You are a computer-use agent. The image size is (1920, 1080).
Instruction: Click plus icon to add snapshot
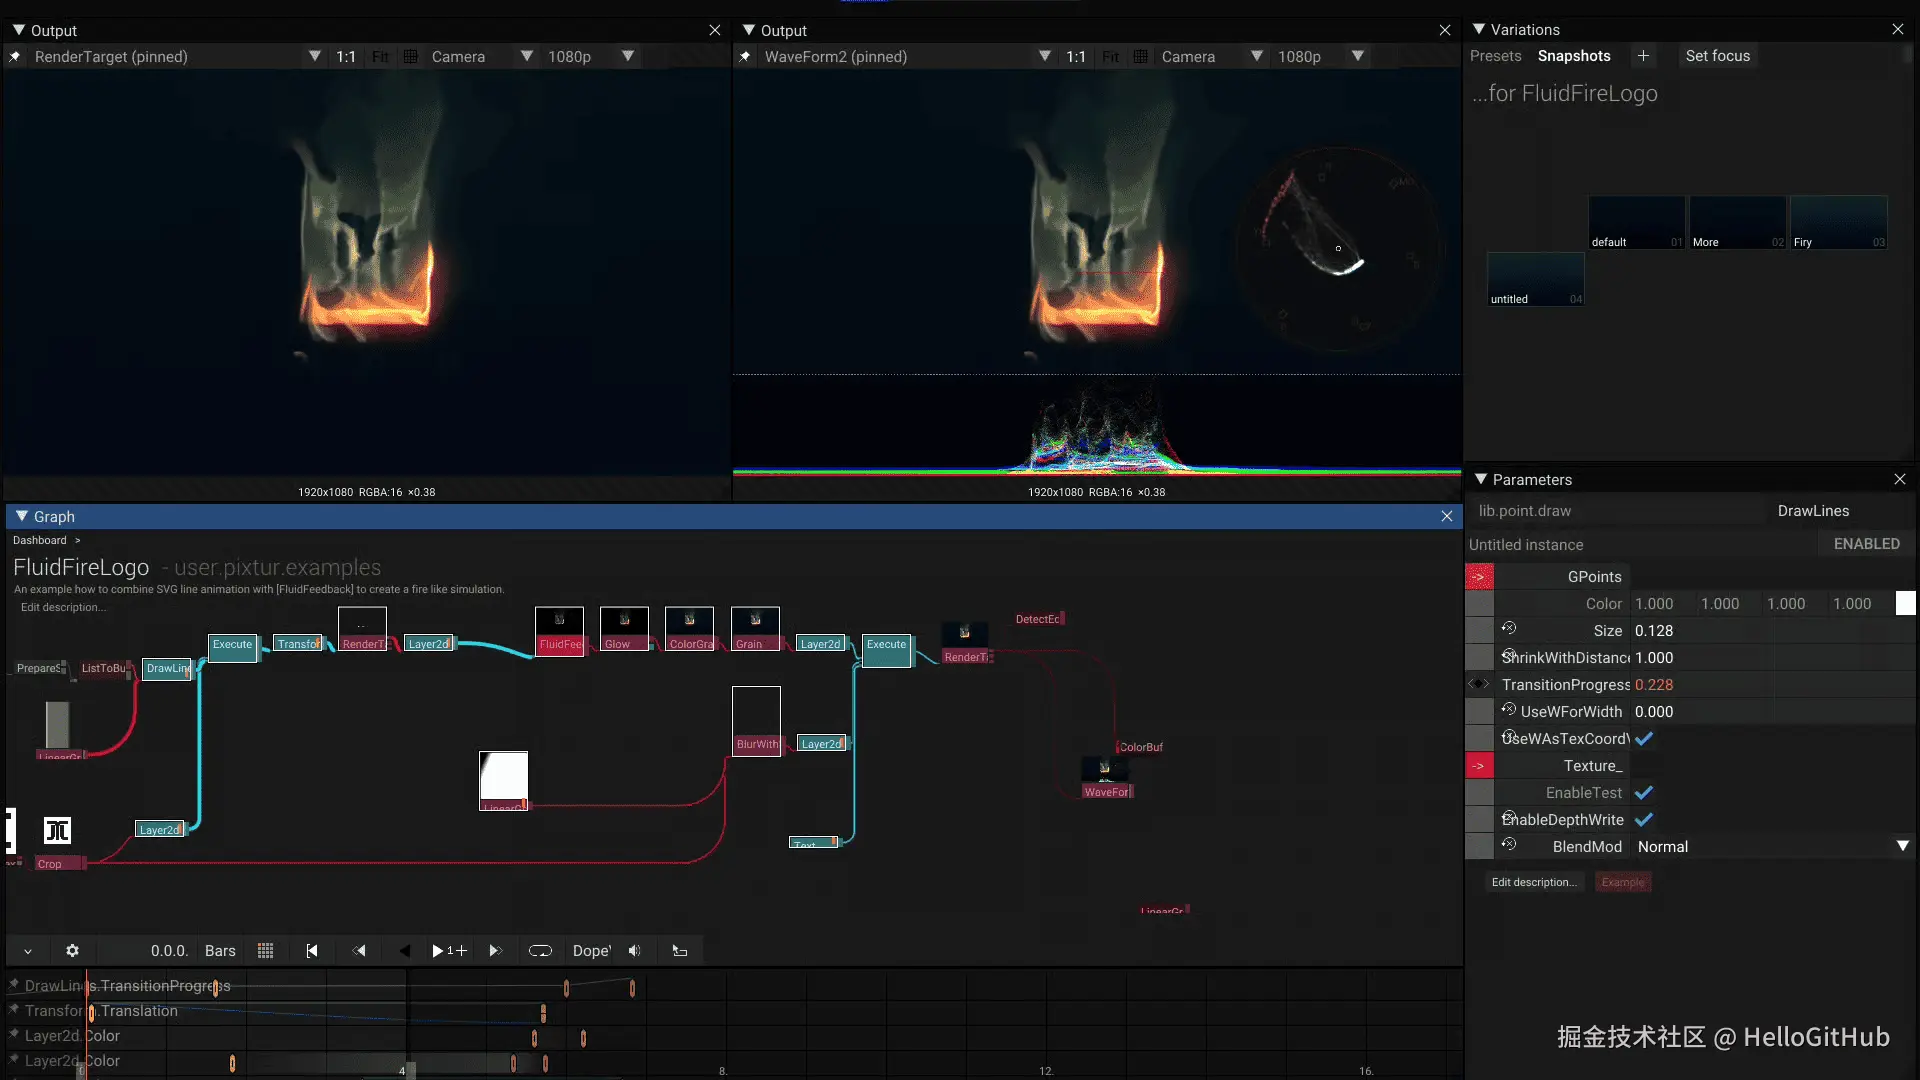1643,56
